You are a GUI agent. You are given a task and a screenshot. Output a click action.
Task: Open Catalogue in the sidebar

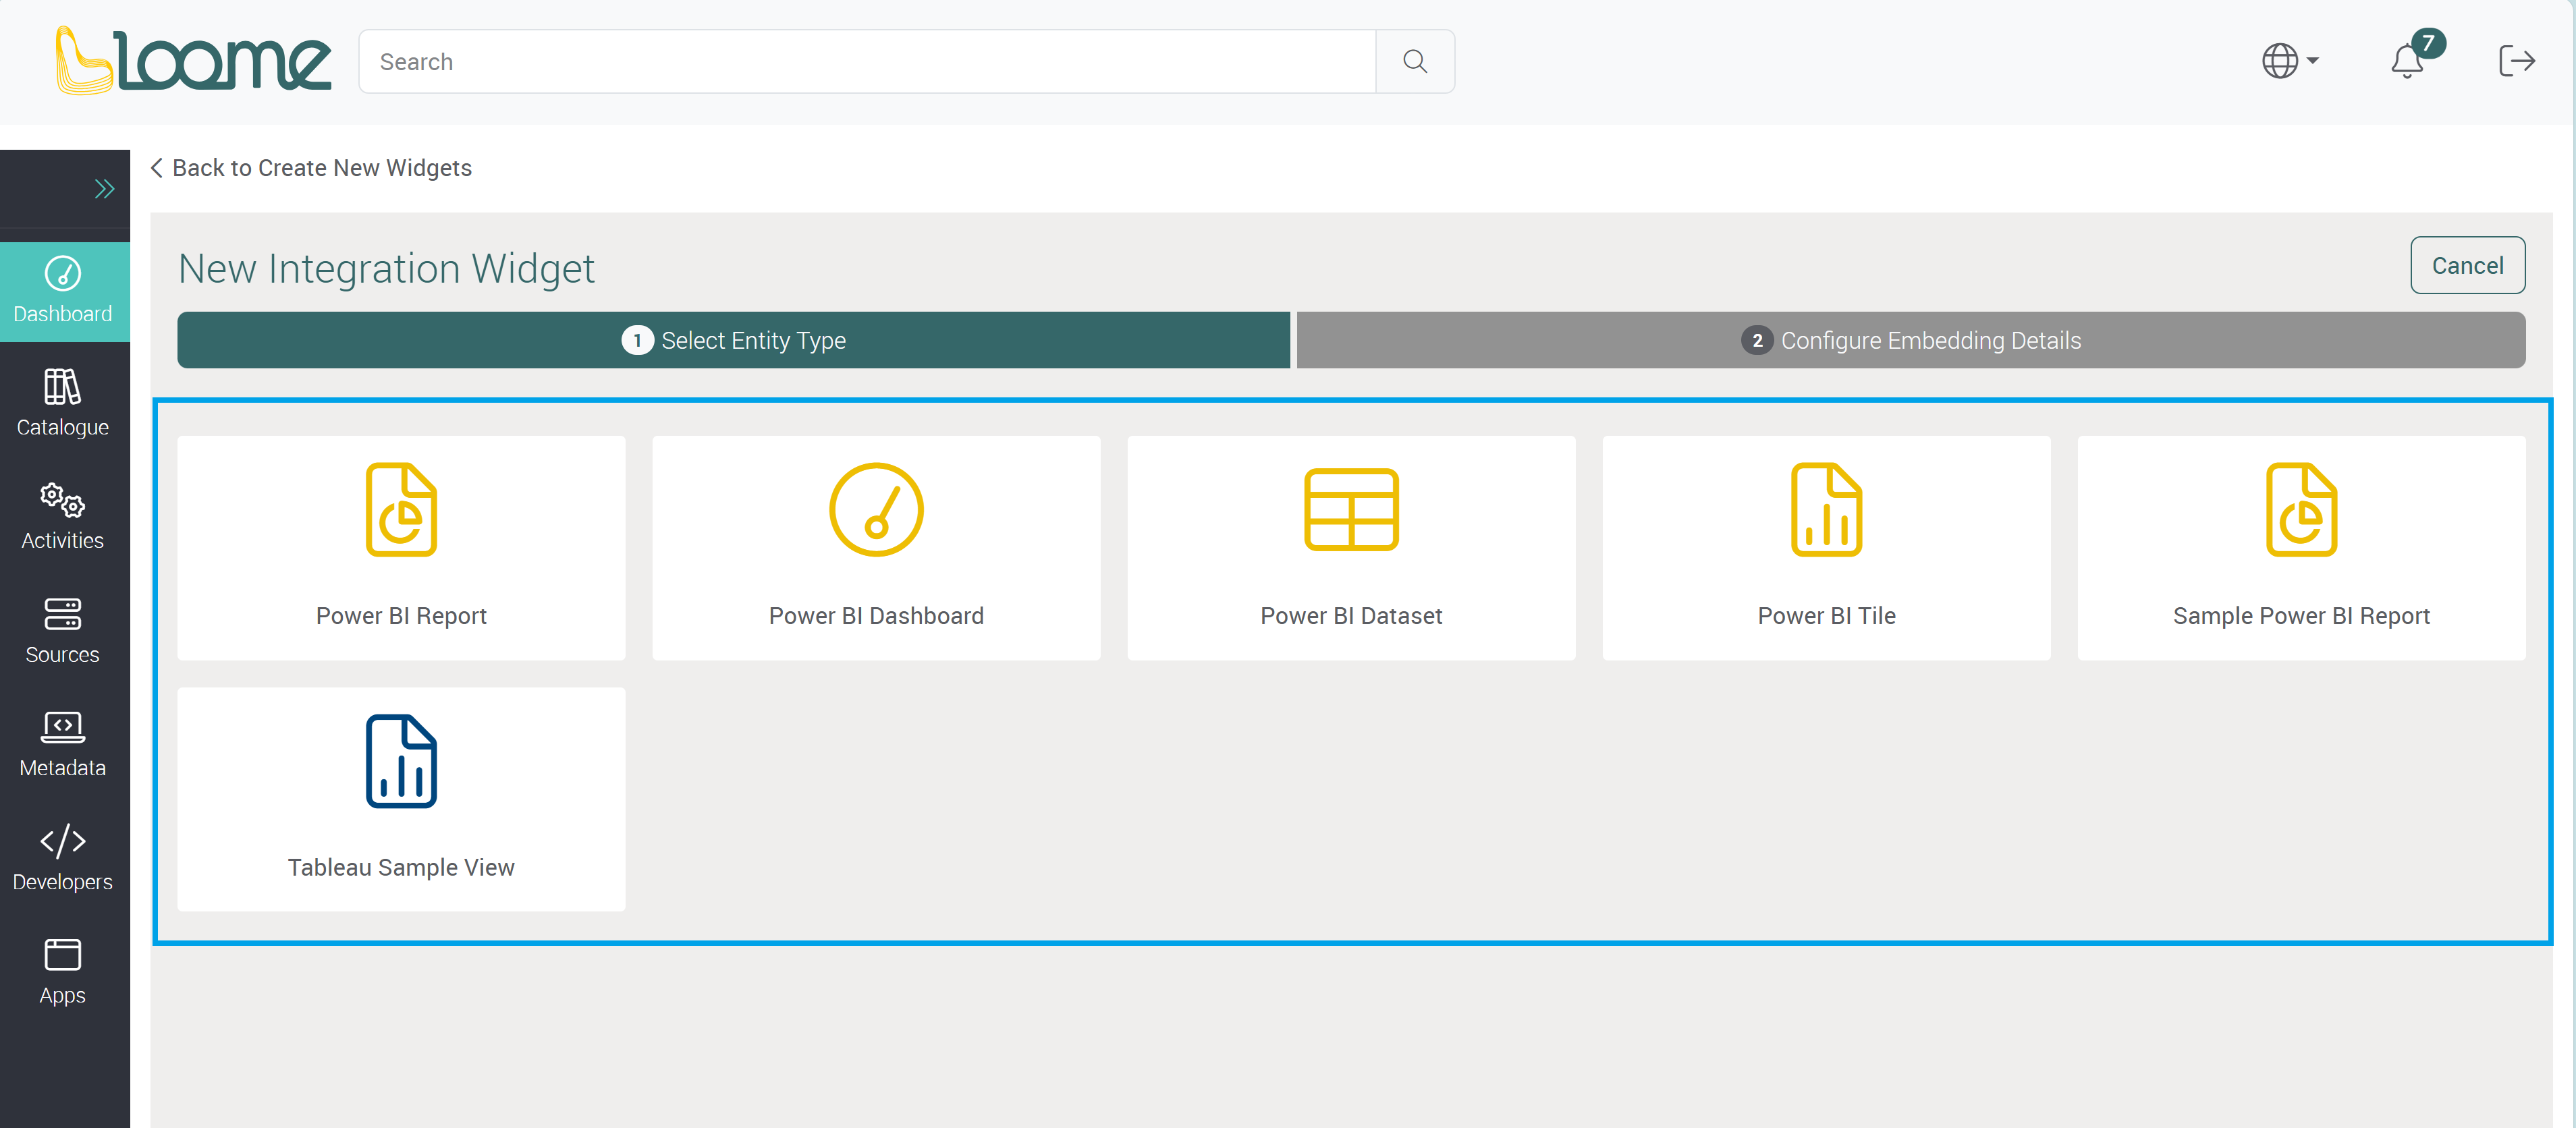64,403
